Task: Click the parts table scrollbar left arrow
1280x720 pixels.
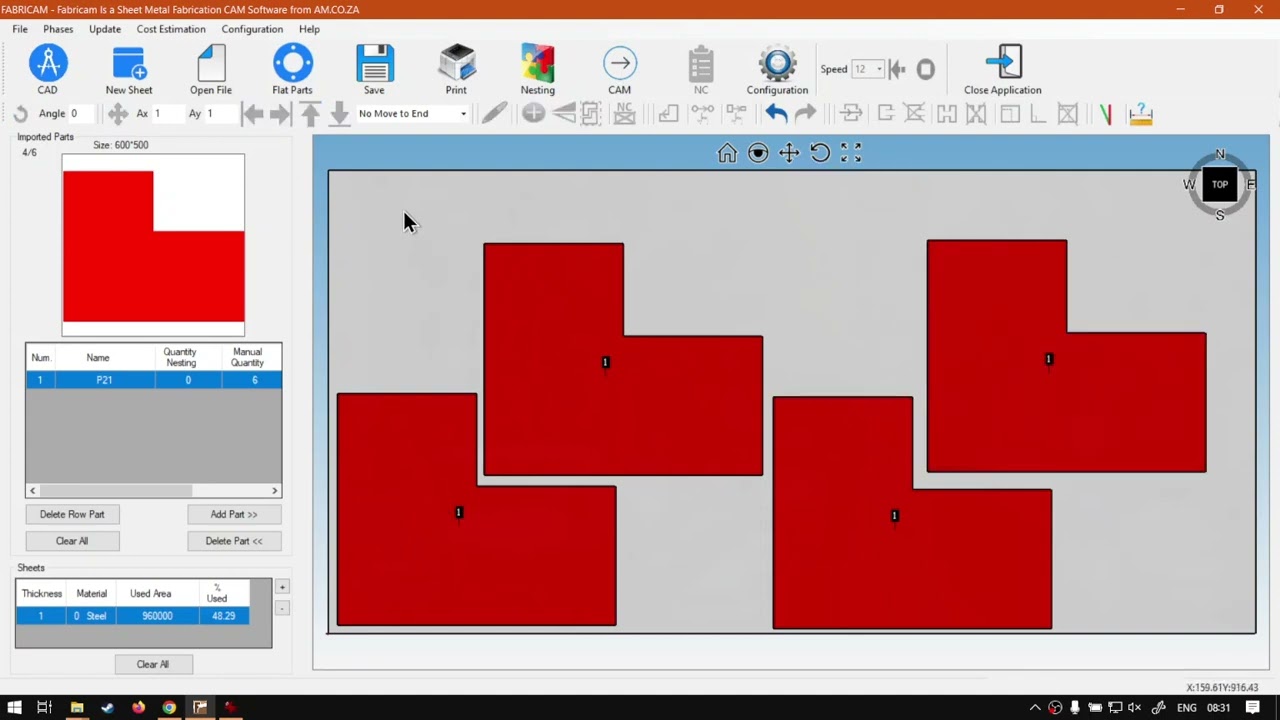Action: tap(32, 491)
